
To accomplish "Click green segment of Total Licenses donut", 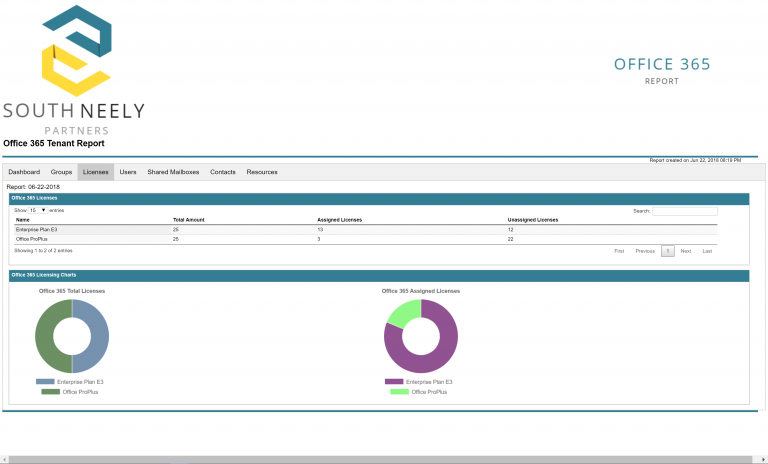I will point(45,337).
